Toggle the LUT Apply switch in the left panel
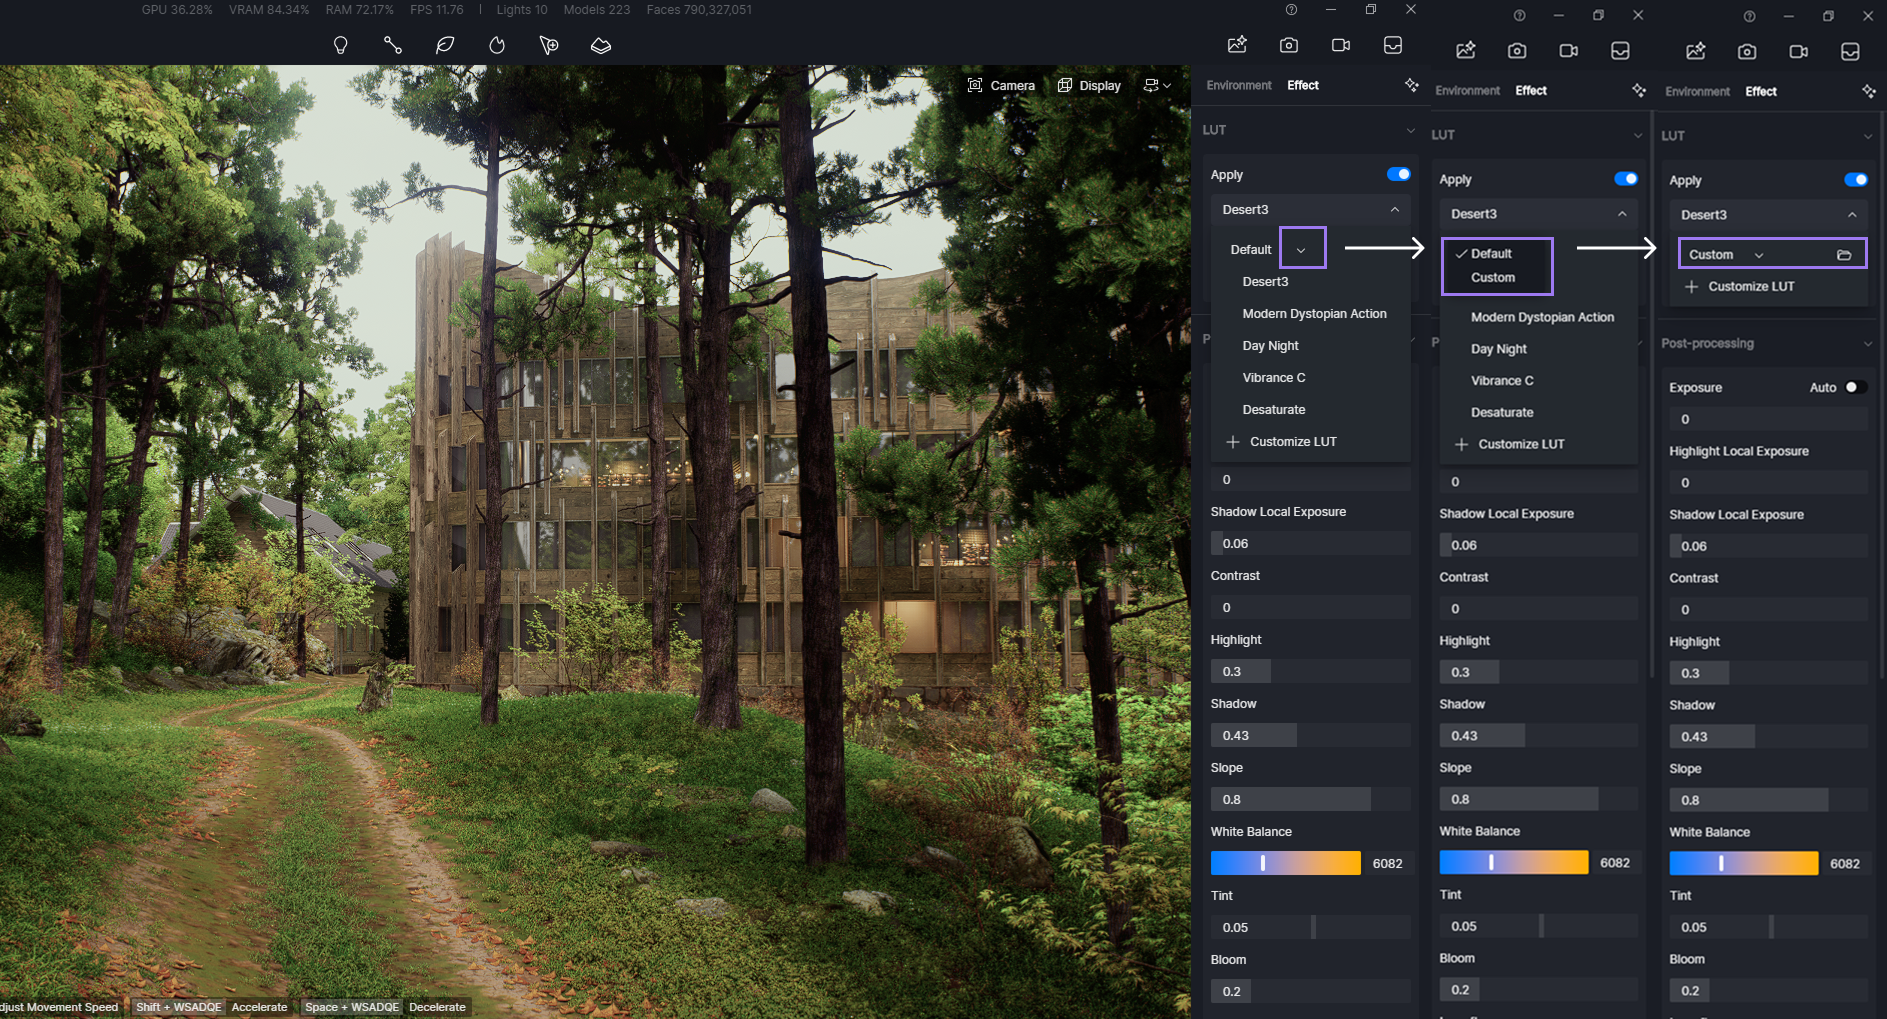 pyautogui.click(x=1398, y=174)
